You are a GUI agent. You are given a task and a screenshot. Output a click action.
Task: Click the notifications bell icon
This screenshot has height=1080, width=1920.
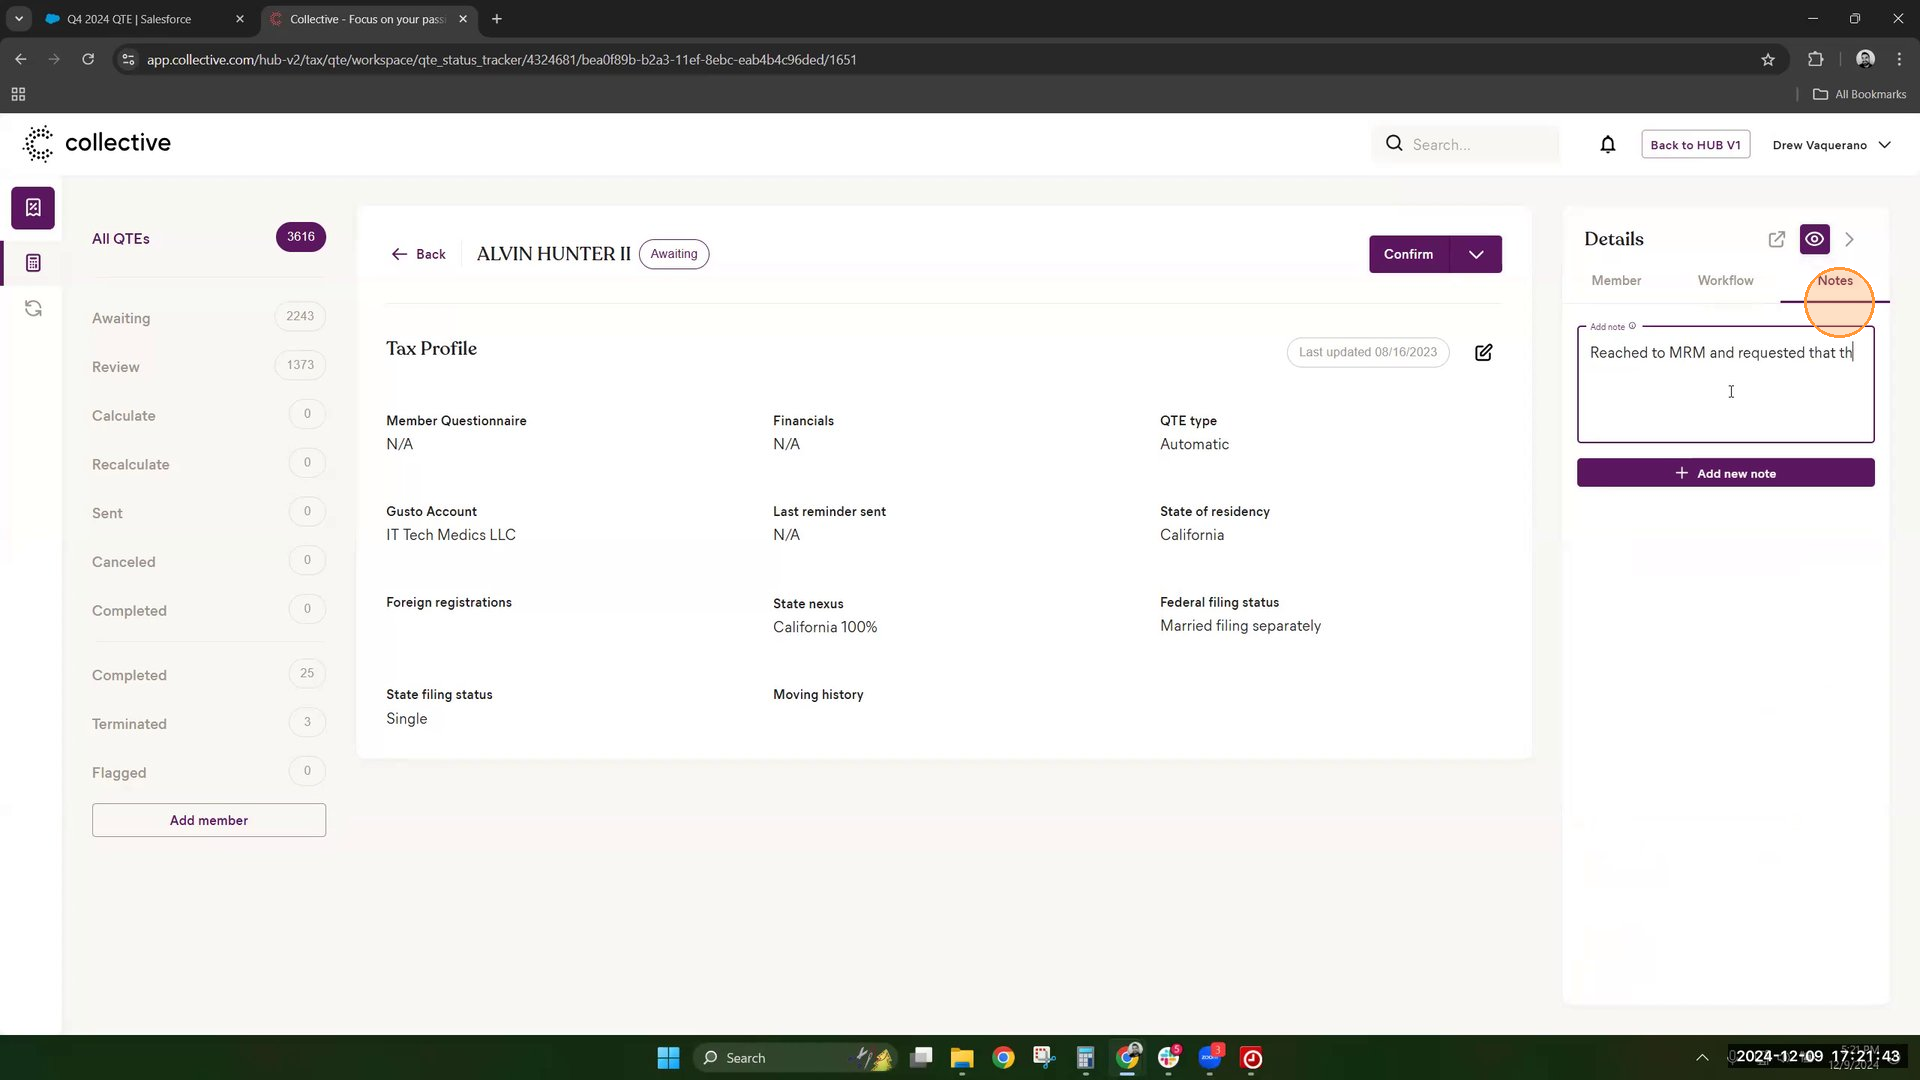[1607, 145]
